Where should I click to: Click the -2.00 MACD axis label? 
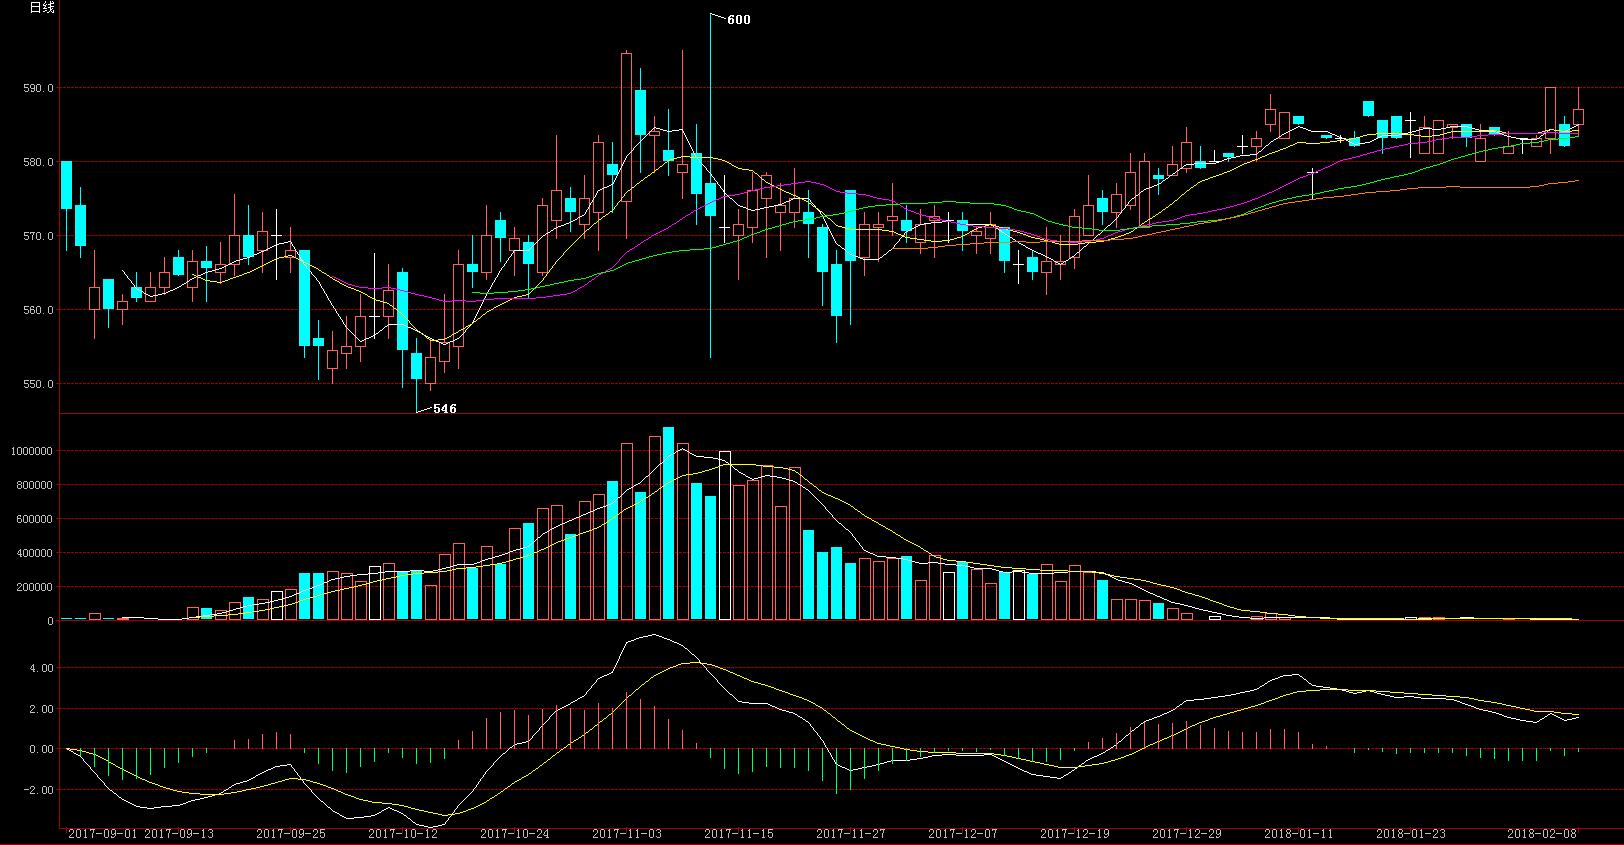point(39,790)
